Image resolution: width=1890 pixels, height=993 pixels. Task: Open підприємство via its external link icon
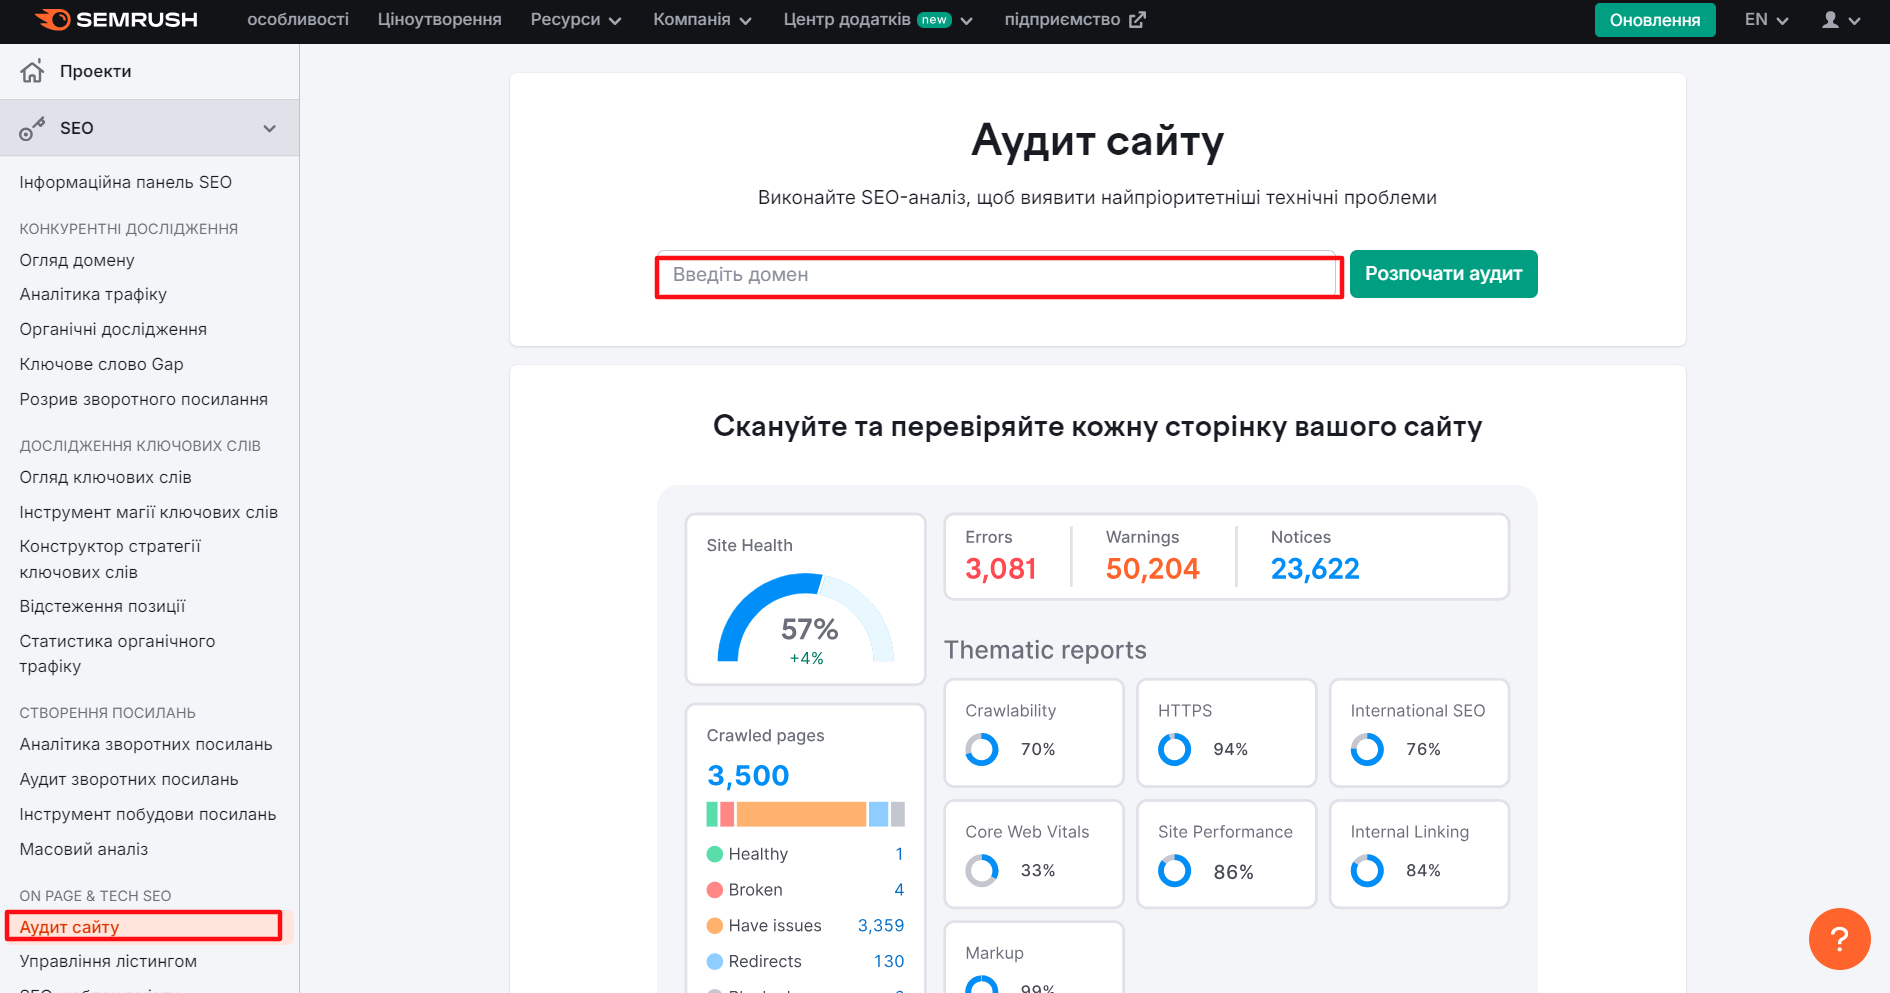[x=1138, y=17]
